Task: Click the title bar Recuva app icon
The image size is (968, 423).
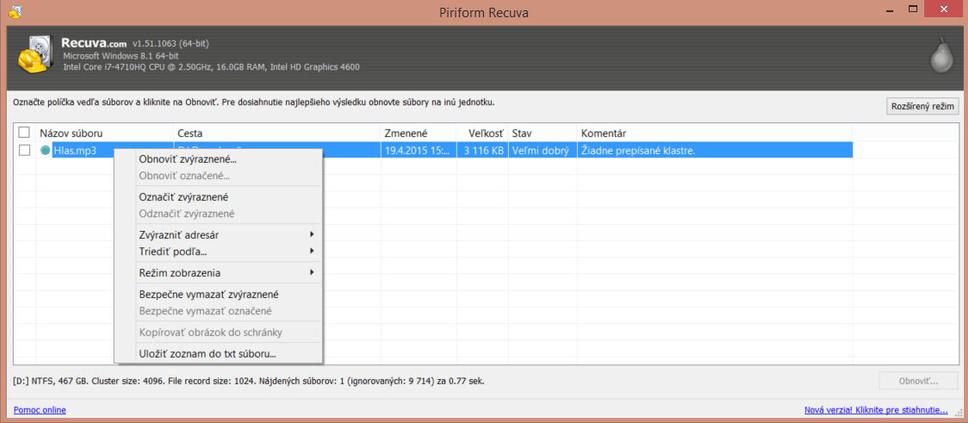Action: click(x=15, y=10)
